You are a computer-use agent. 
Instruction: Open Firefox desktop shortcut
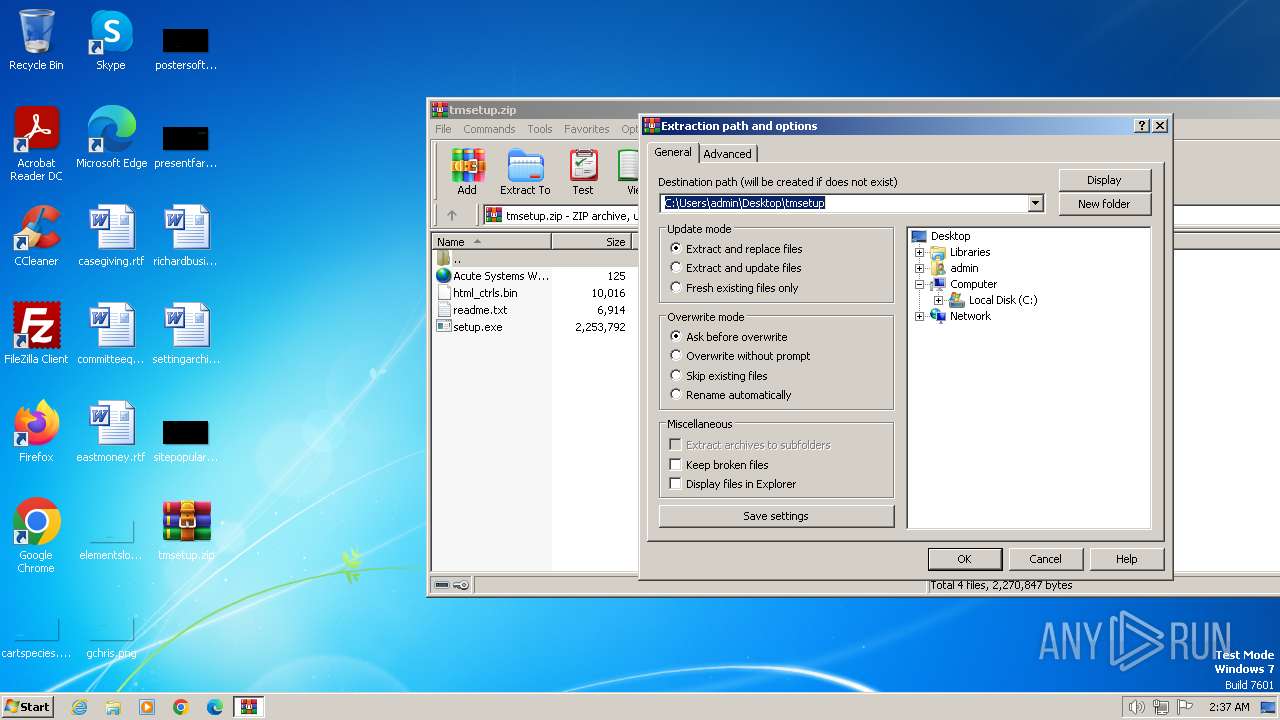pyautogui.click(x=36, y=432)
